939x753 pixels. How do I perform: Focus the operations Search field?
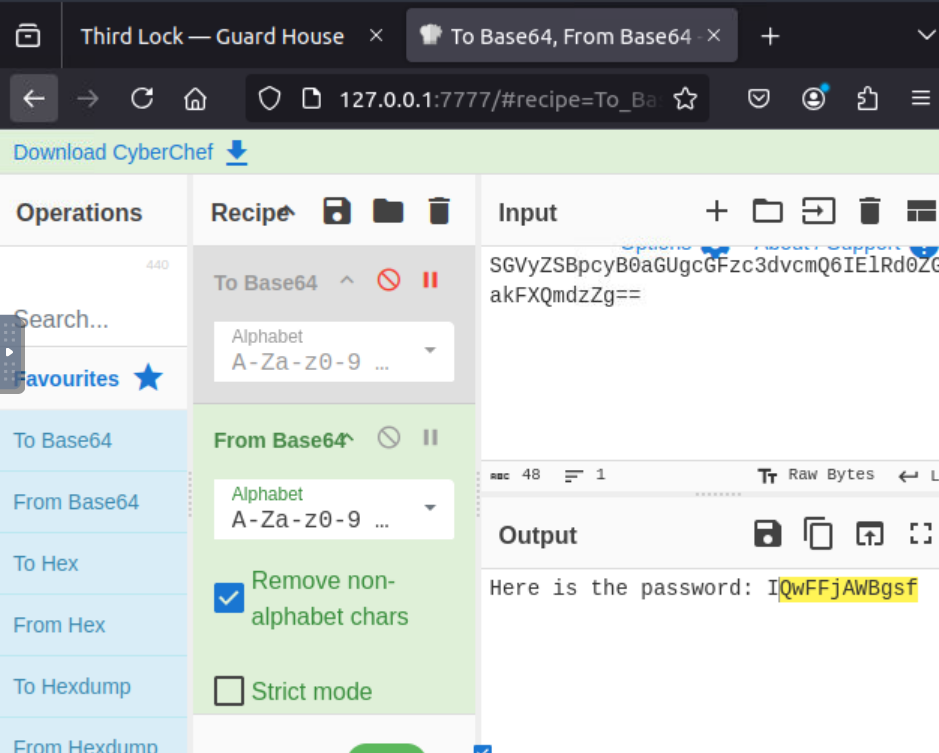90,320
